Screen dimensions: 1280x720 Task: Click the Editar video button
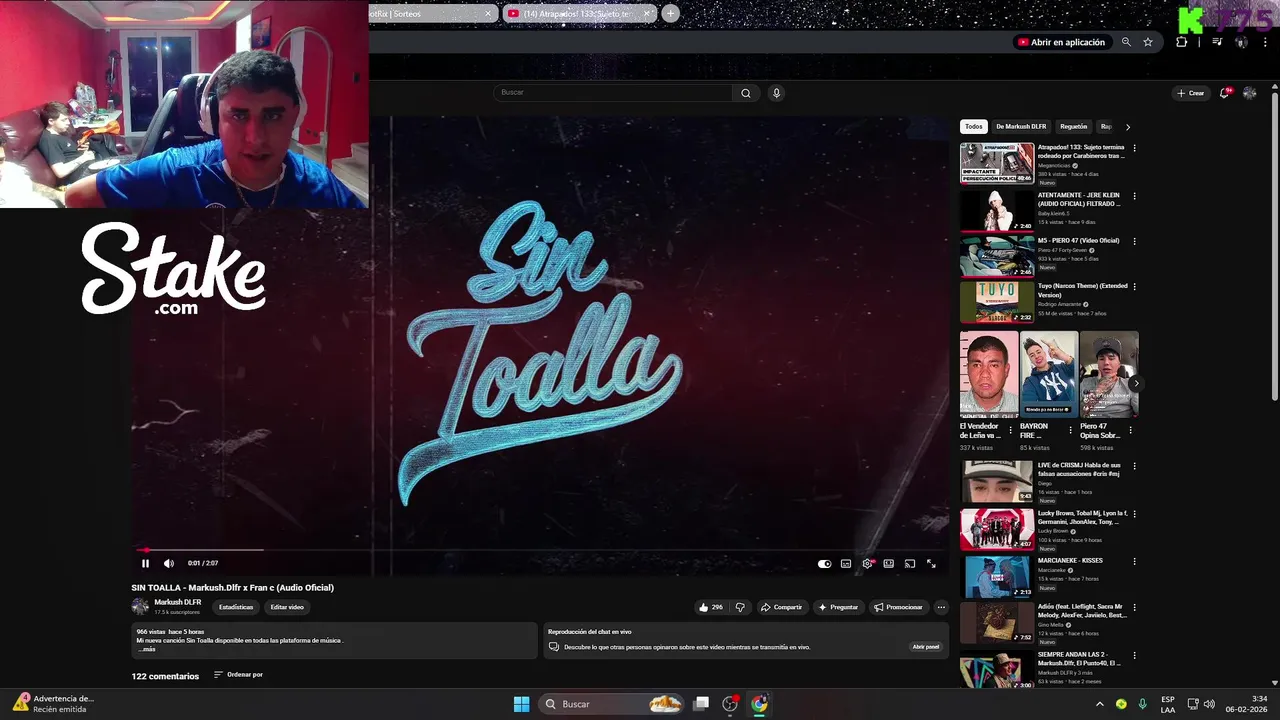tap(287, 607)
